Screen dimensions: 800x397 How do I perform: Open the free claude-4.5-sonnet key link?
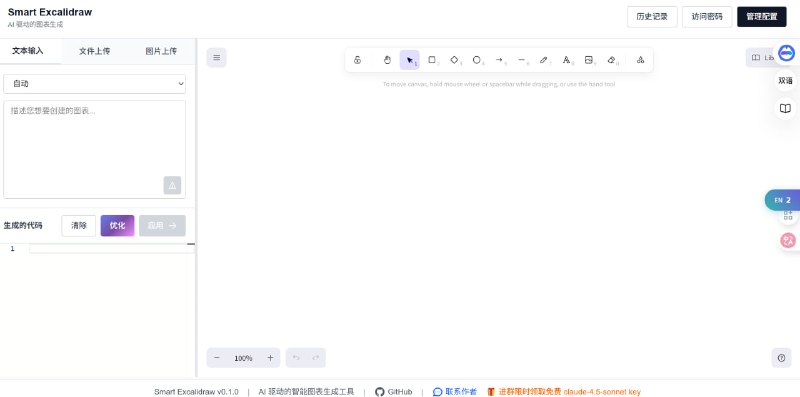click(x=564, y=392)
